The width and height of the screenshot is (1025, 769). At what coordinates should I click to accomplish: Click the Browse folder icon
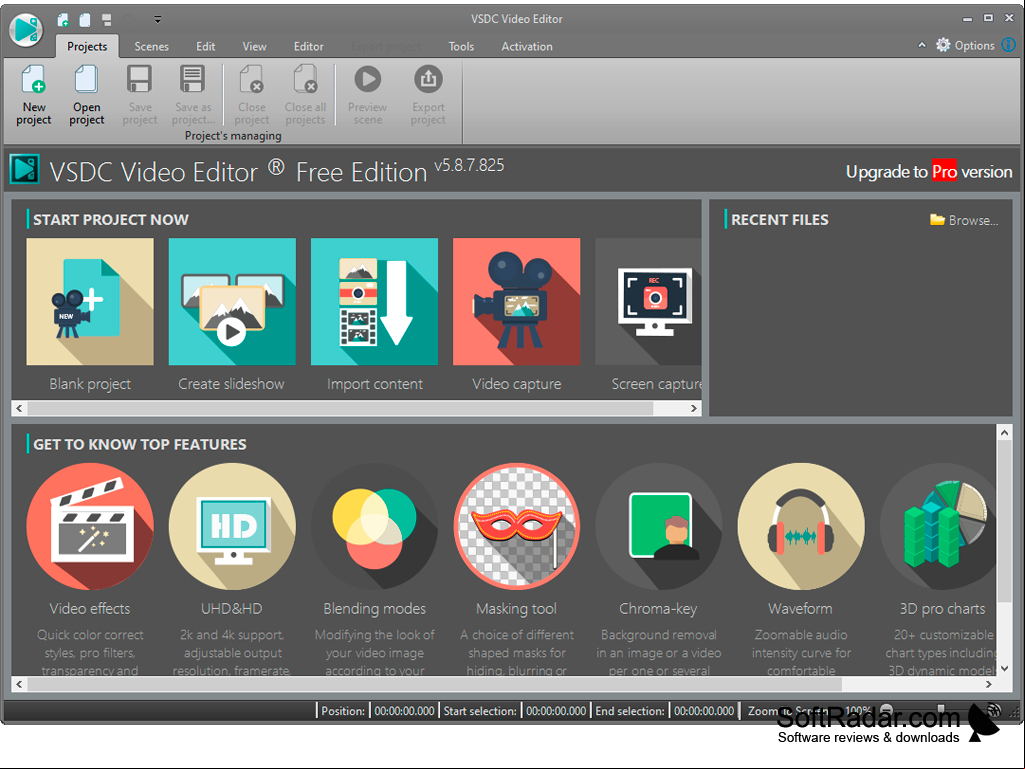pyautogui.click(x=937, y=220)
